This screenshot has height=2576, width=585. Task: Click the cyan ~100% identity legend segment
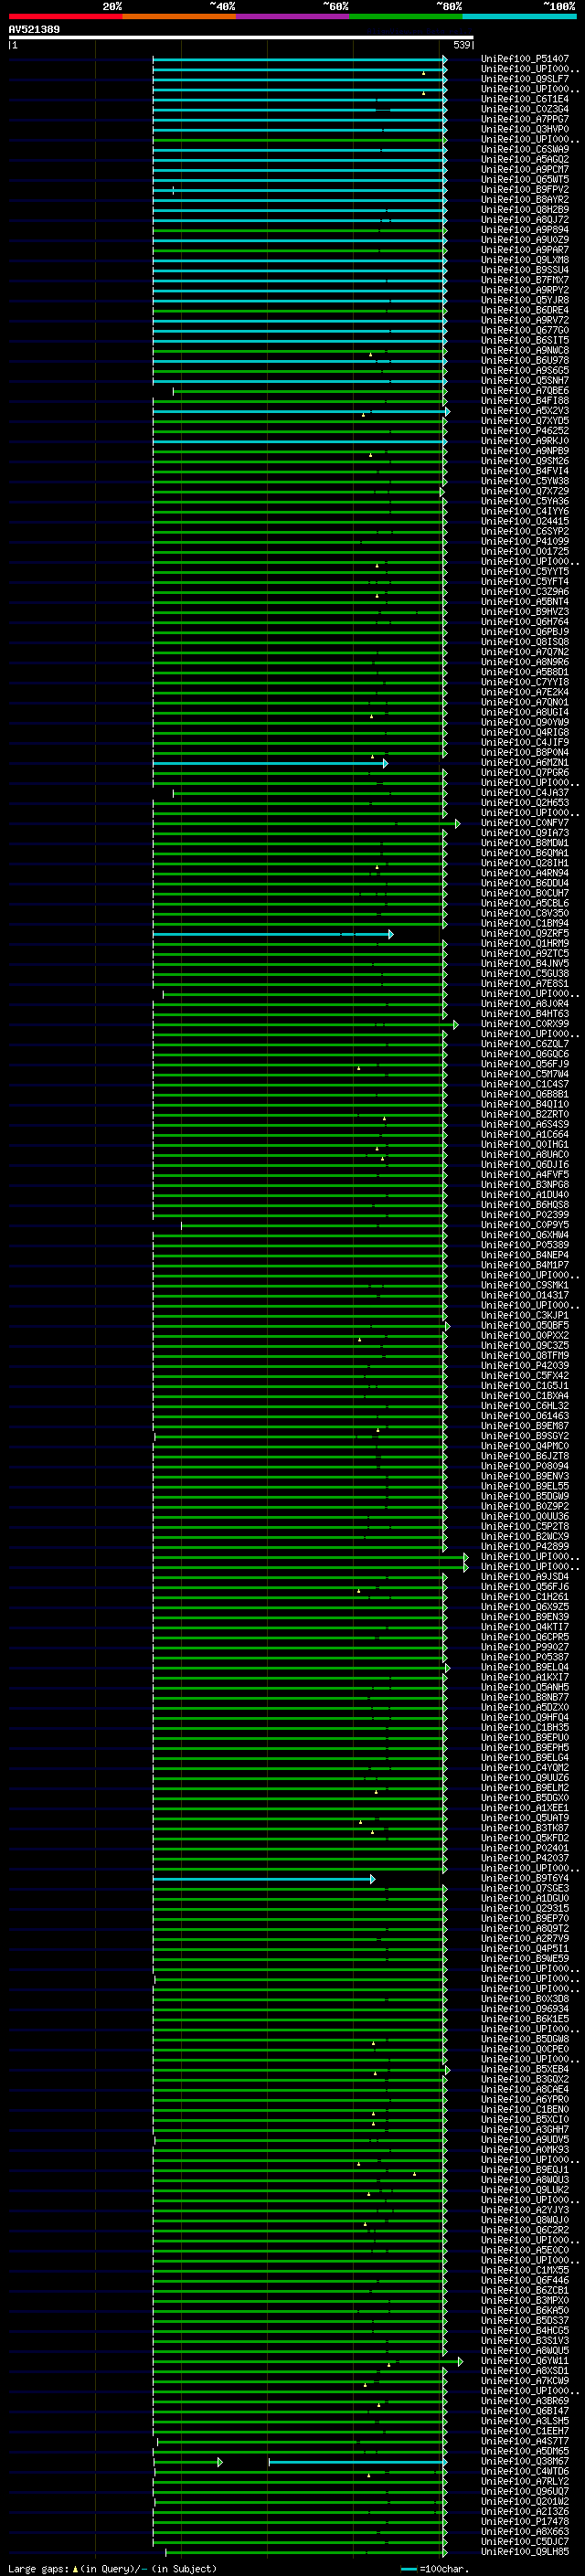(520, 16)
